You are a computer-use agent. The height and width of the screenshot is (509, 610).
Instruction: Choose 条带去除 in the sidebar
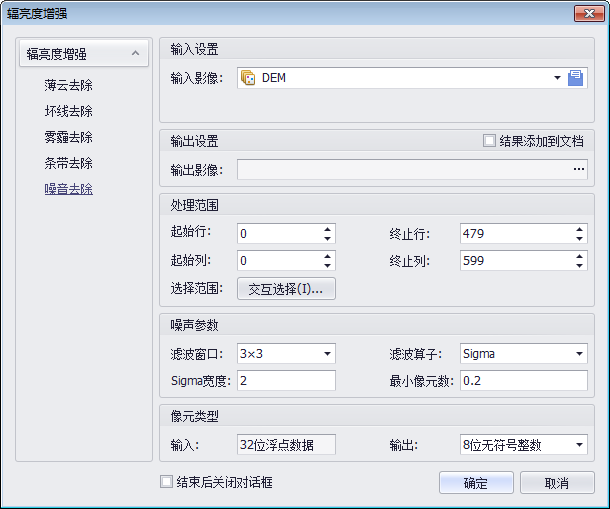(69, 163)
